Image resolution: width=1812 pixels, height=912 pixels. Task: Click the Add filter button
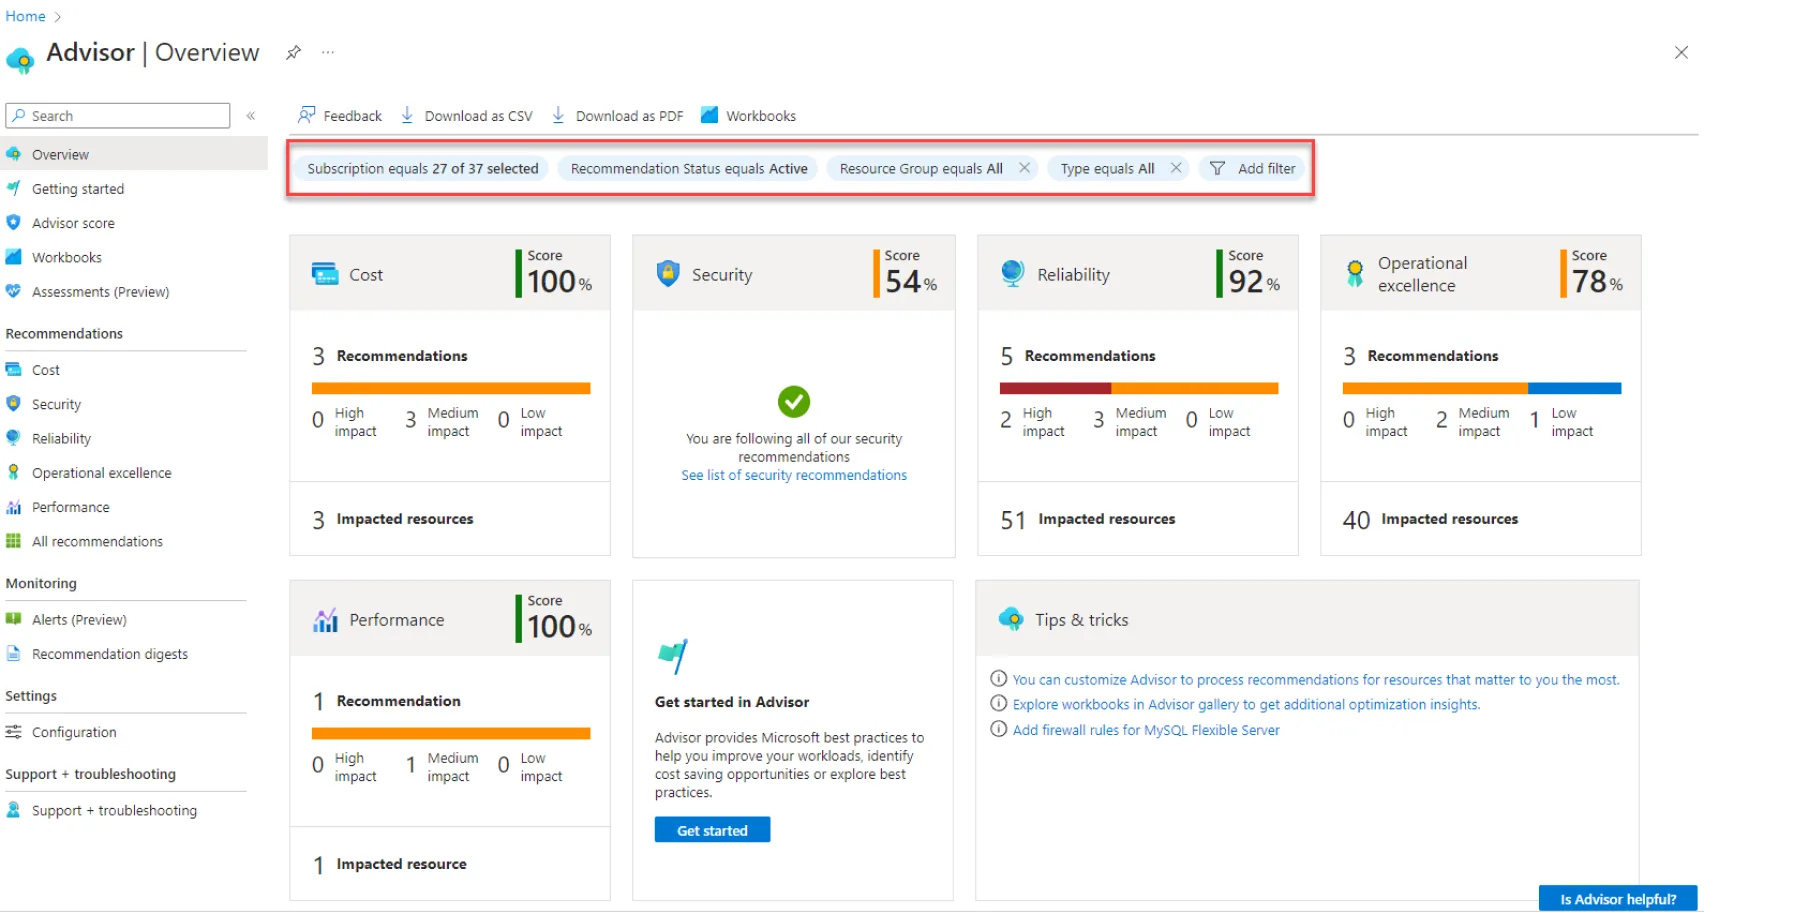[1253, 168]
